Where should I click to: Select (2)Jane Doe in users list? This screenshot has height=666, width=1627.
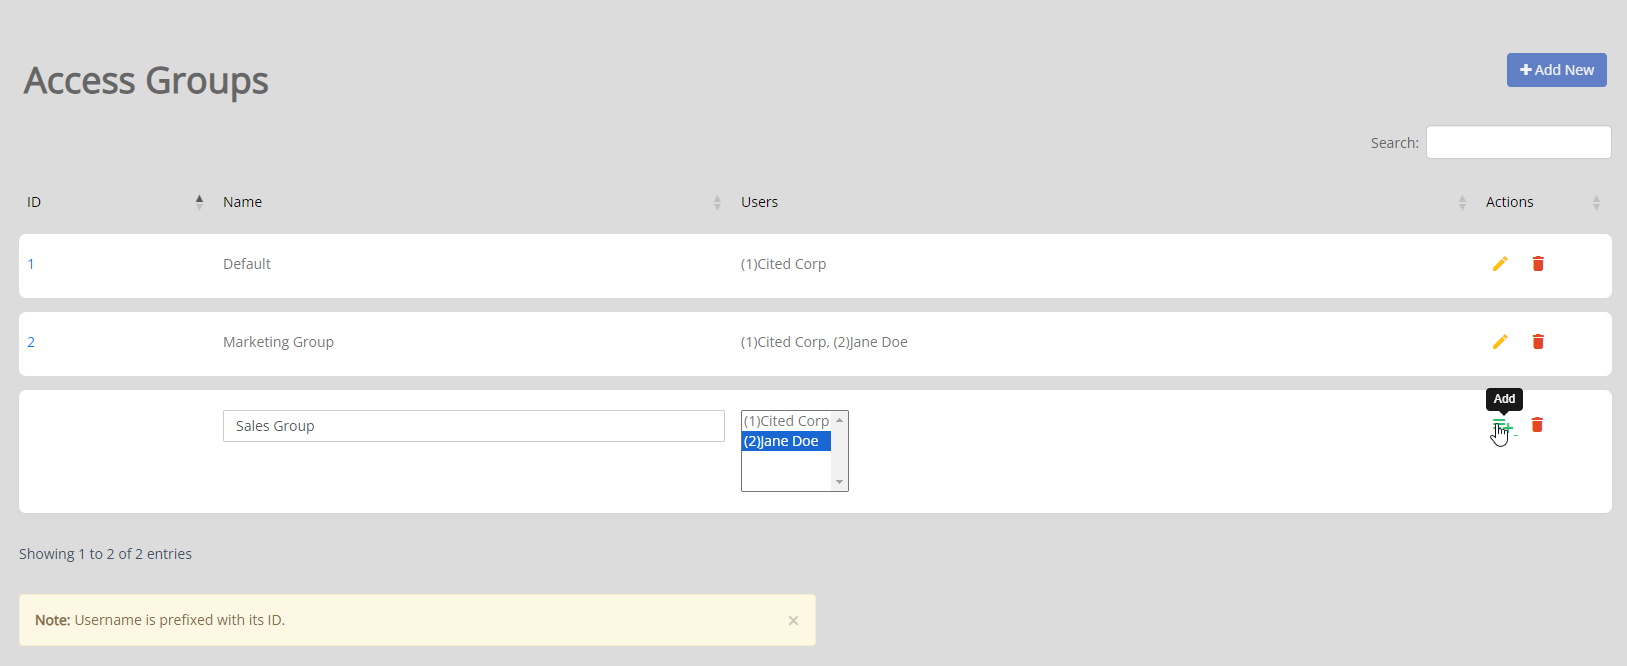(x=786, y=441)
